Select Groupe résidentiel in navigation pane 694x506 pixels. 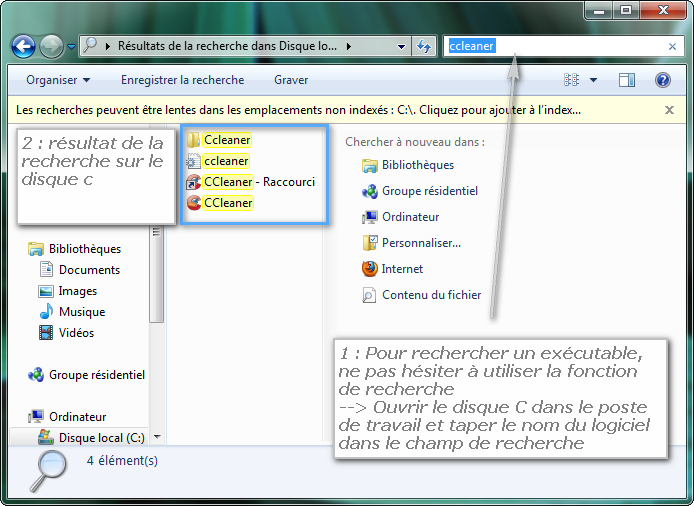[x=86, y=375]
